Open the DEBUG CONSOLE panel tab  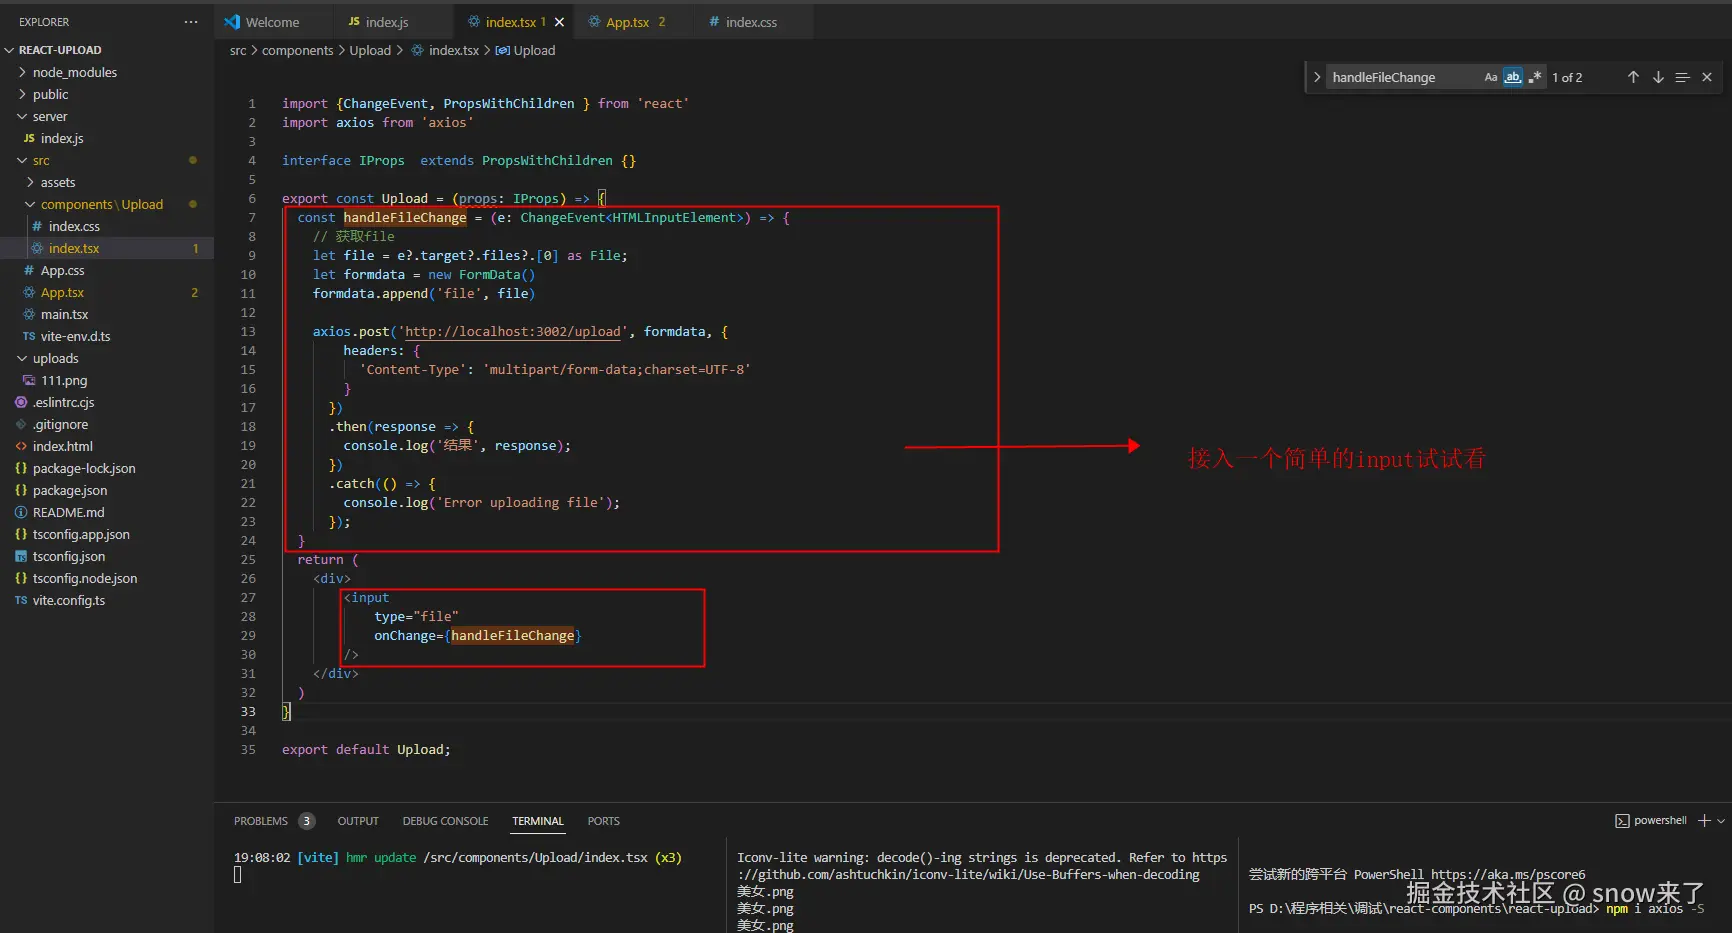(x=445, y=821)
